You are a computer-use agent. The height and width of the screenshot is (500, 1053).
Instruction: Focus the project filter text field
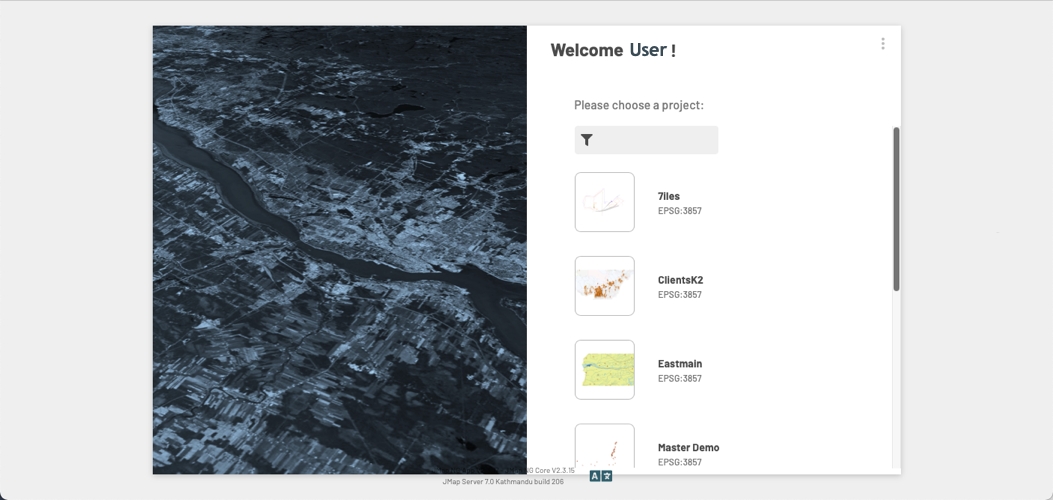656,140
